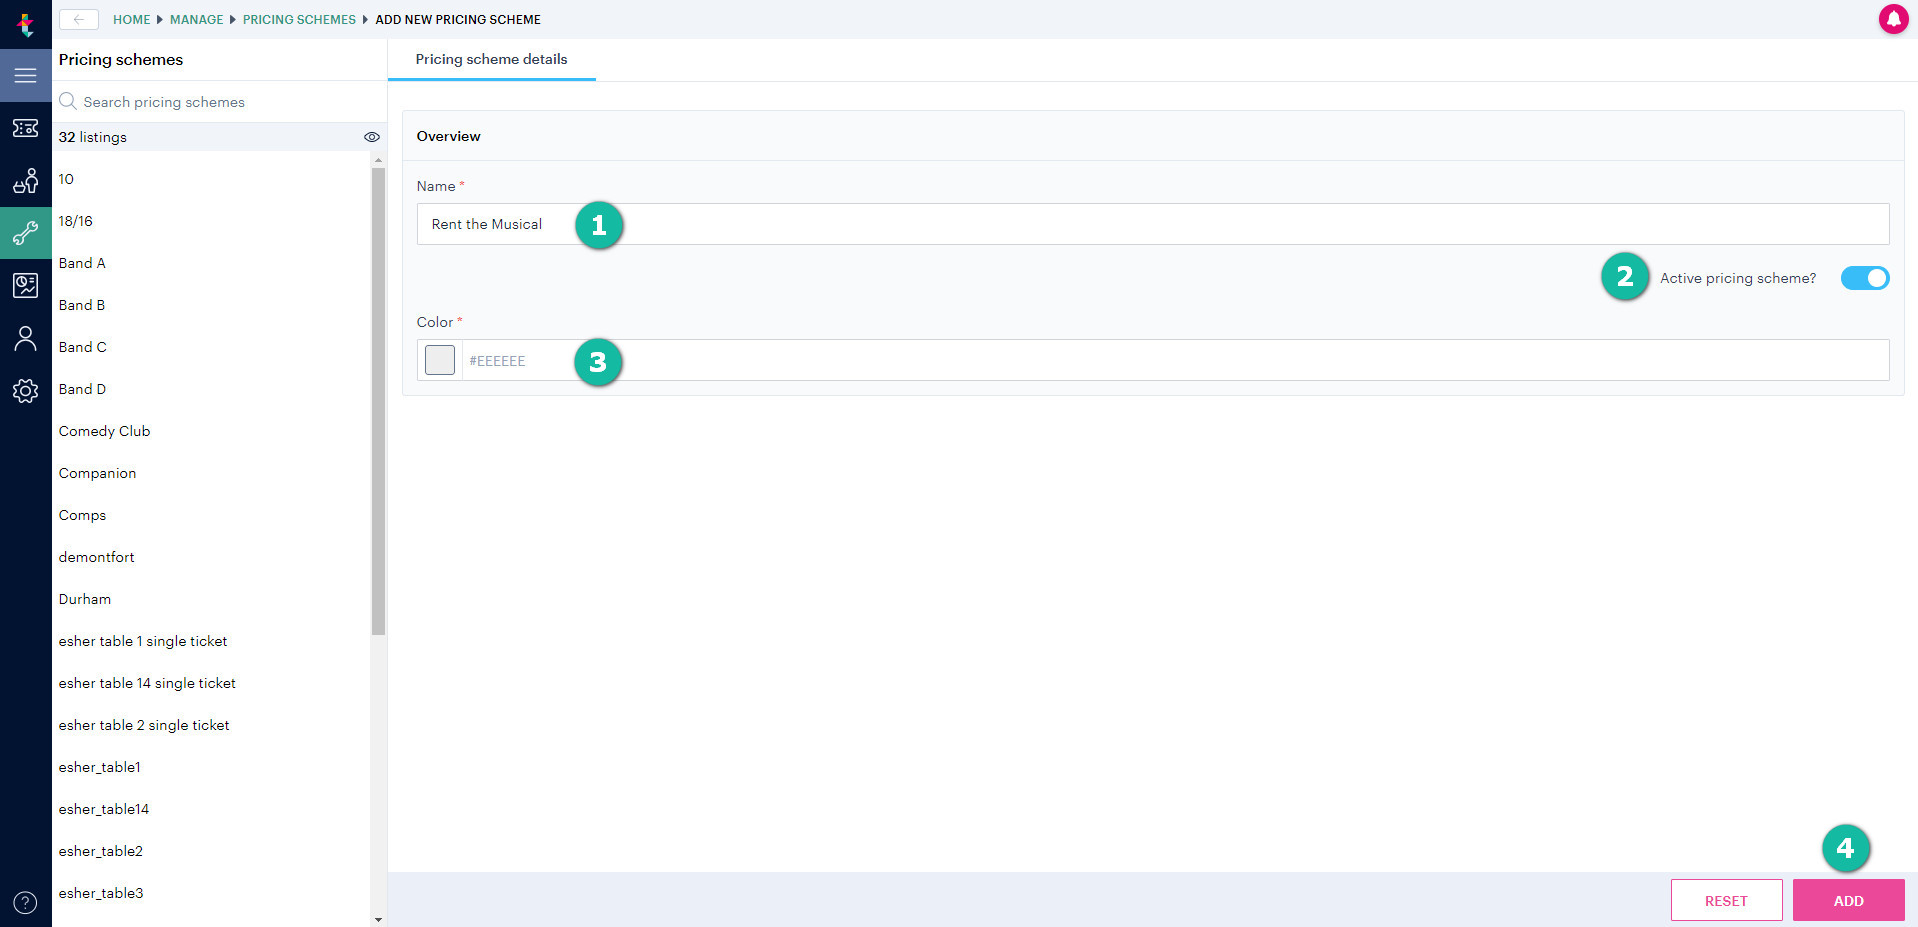
Task: Open the settings gear icon
Action: point(26,391)
